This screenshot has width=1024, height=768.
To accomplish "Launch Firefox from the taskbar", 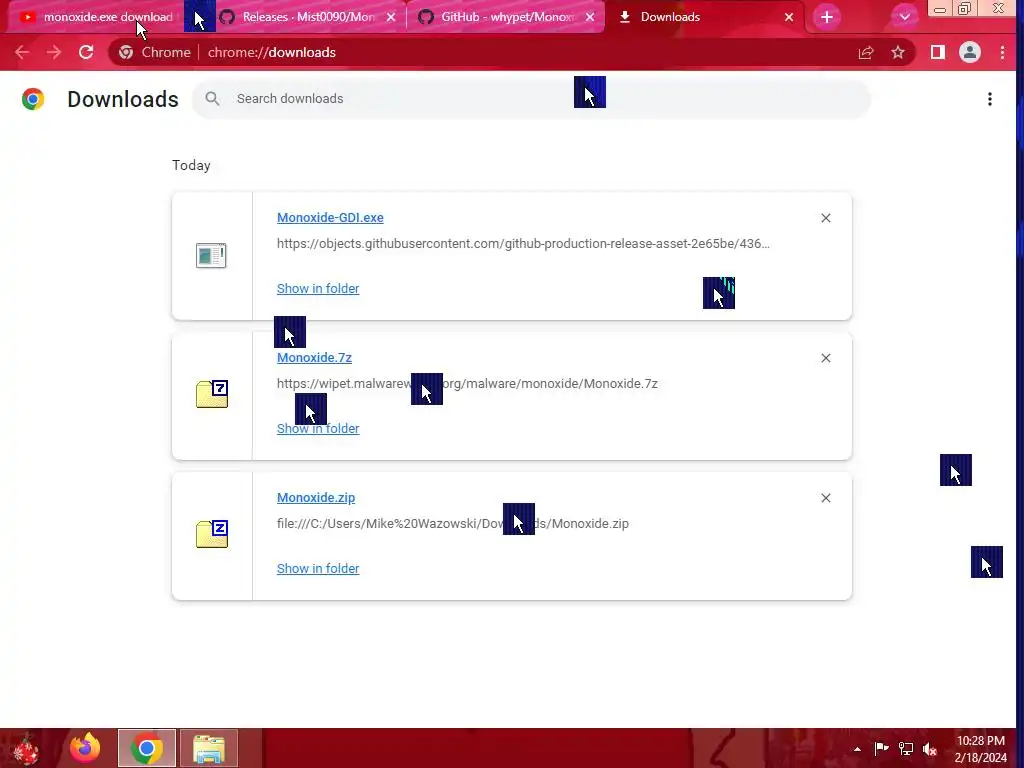I will coord(86,748).
